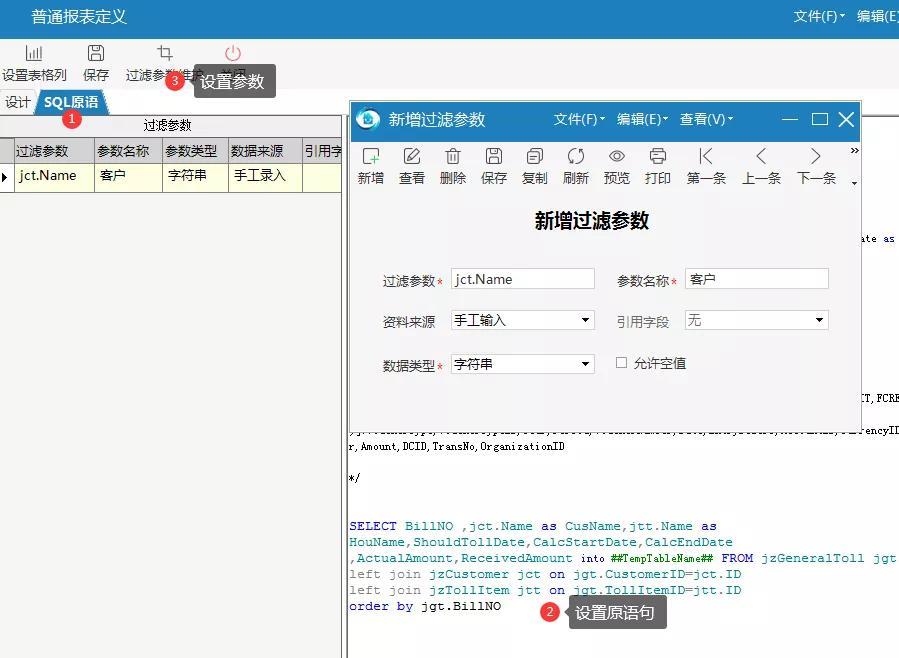
Task: Open the 数据类型 dropdown
Action: tap(585, 364)
